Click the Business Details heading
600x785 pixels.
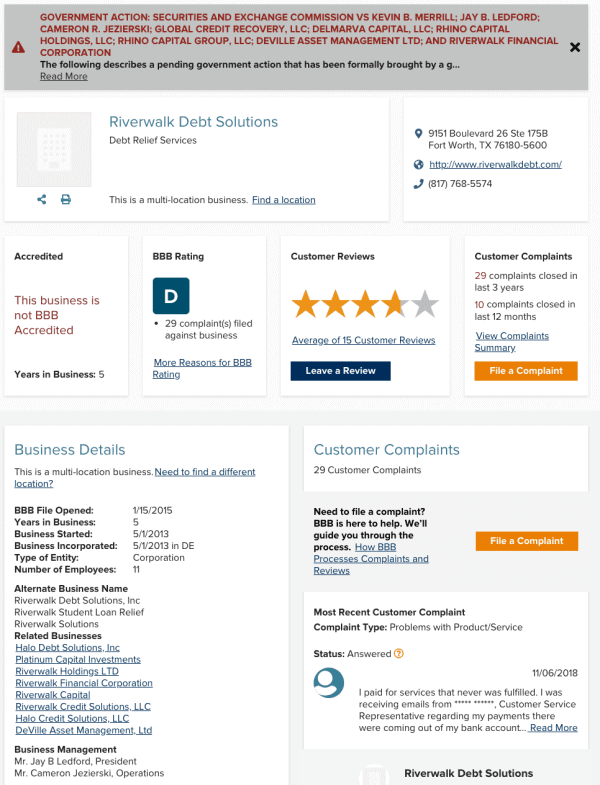point(70,450)
